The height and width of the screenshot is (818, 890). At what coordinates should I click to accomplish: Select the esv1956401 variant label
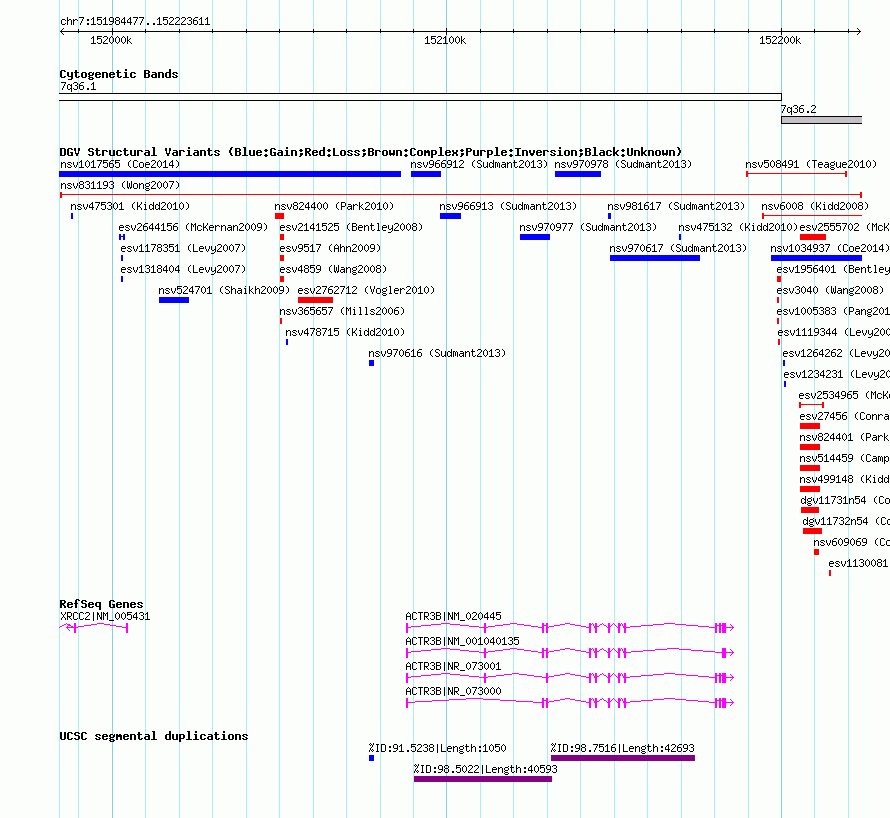pos(833,269)
